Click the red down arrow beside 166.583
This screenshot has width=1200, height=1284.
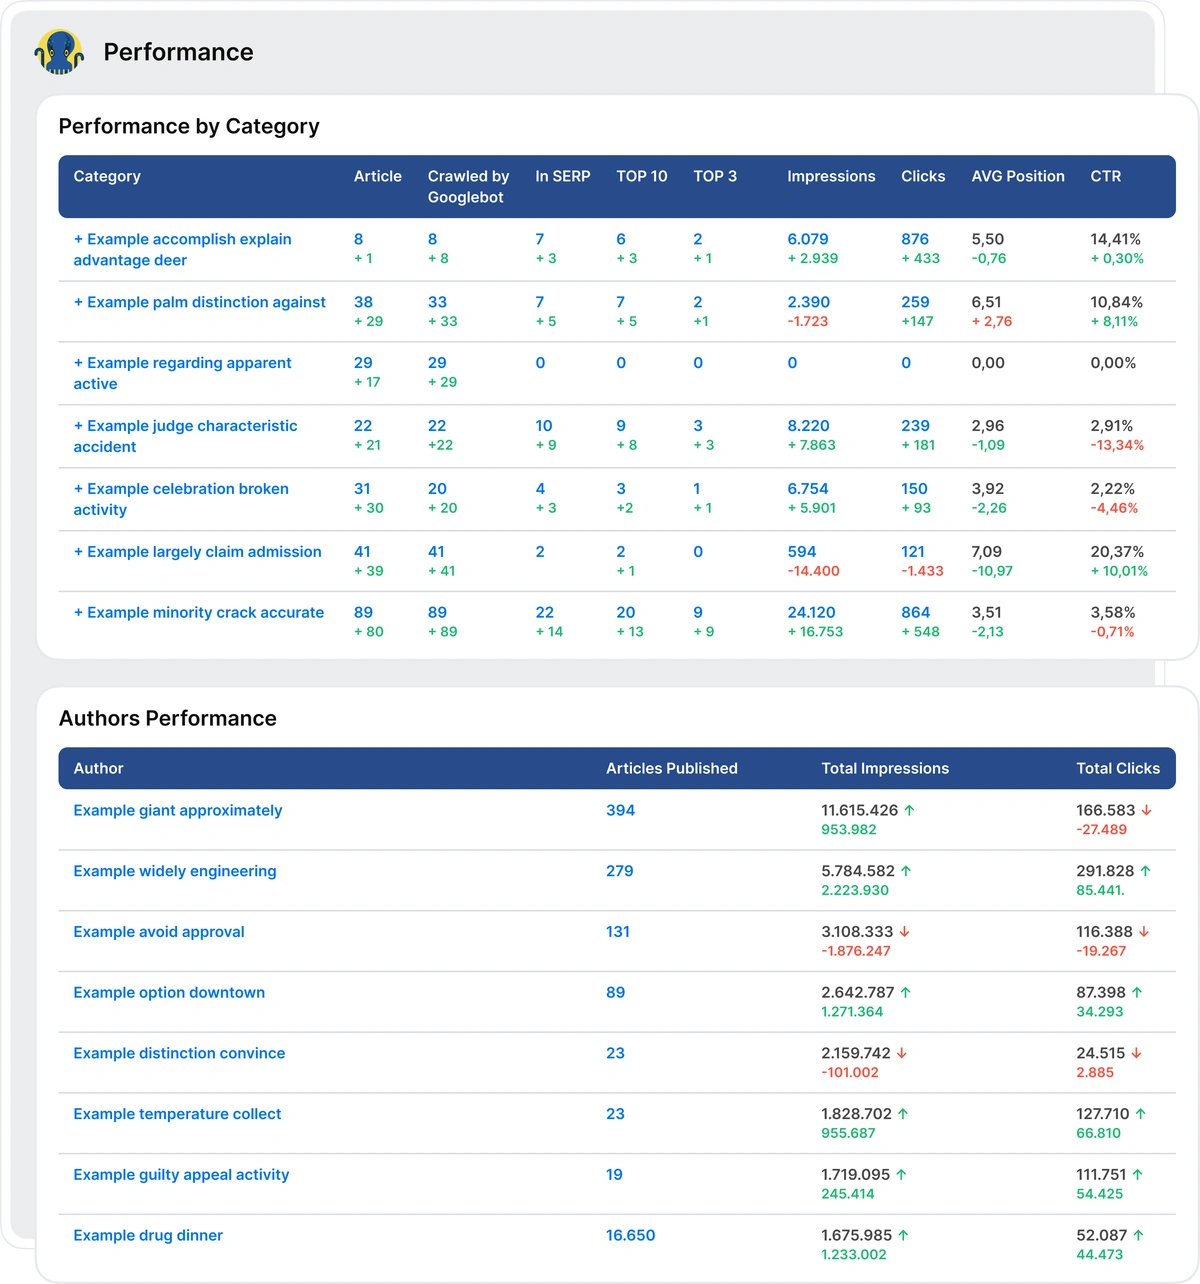pos(1146,811)
